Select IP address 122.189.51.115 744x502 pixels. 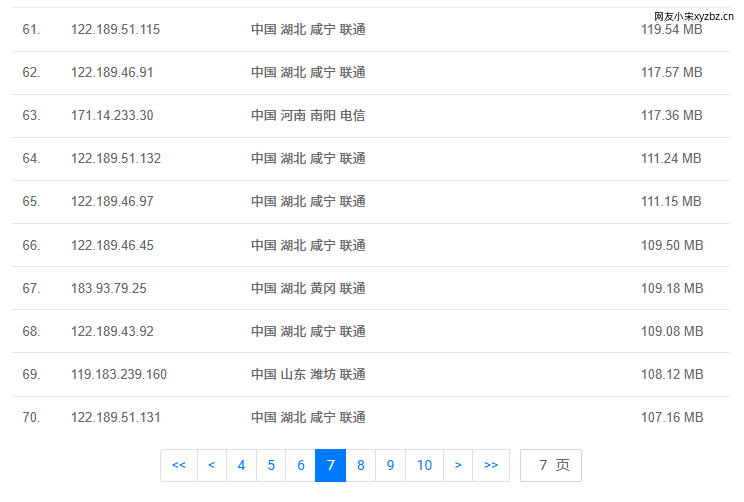(115, 30)
